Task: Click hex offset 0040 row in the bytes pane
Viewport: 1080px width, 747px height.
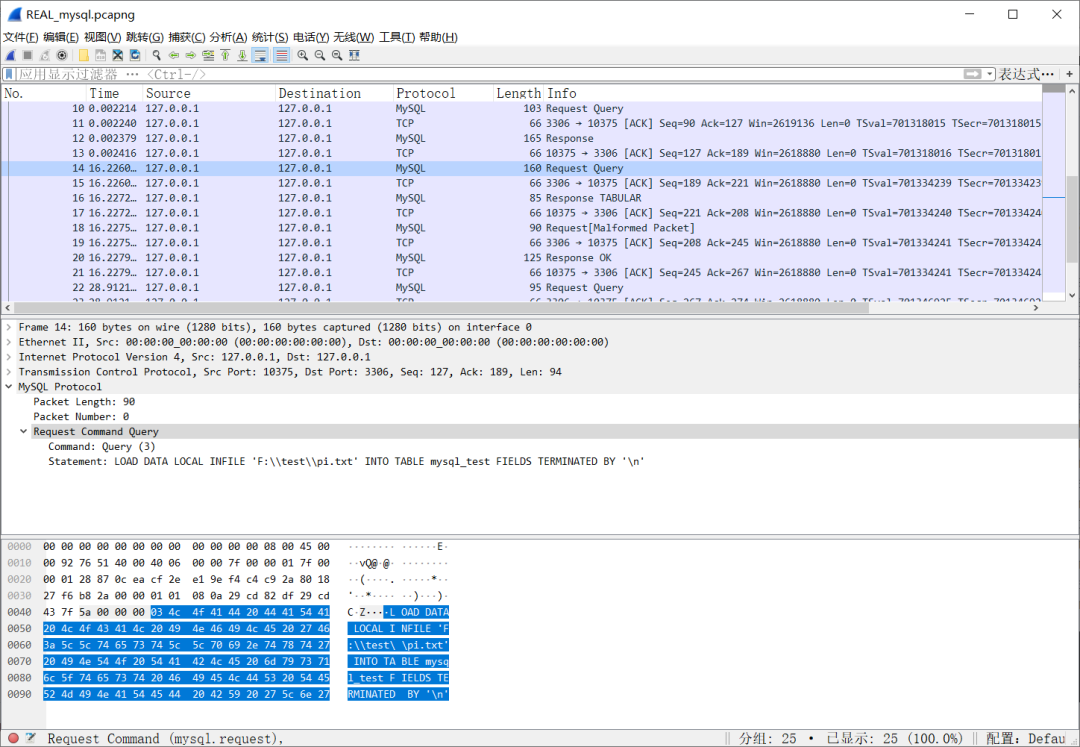Action: (x=19, y=612)
